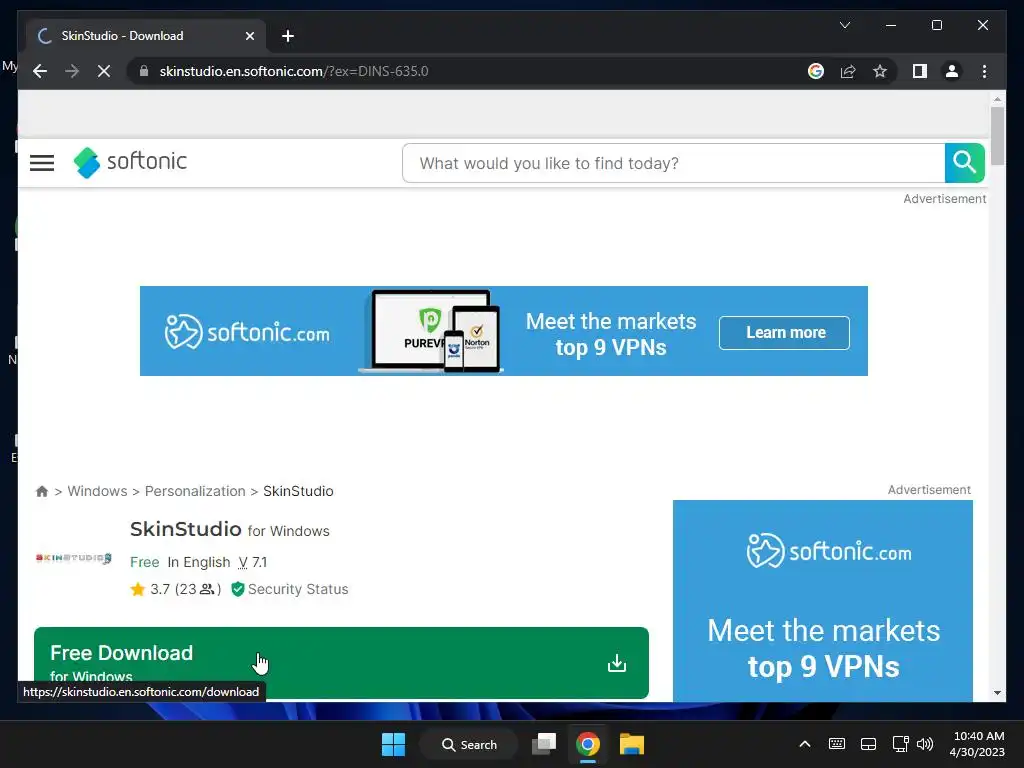1024x768 pixels.
Task: Toggle the Chrome side panel
Action: pyautogui.click(x=920, y=71)
